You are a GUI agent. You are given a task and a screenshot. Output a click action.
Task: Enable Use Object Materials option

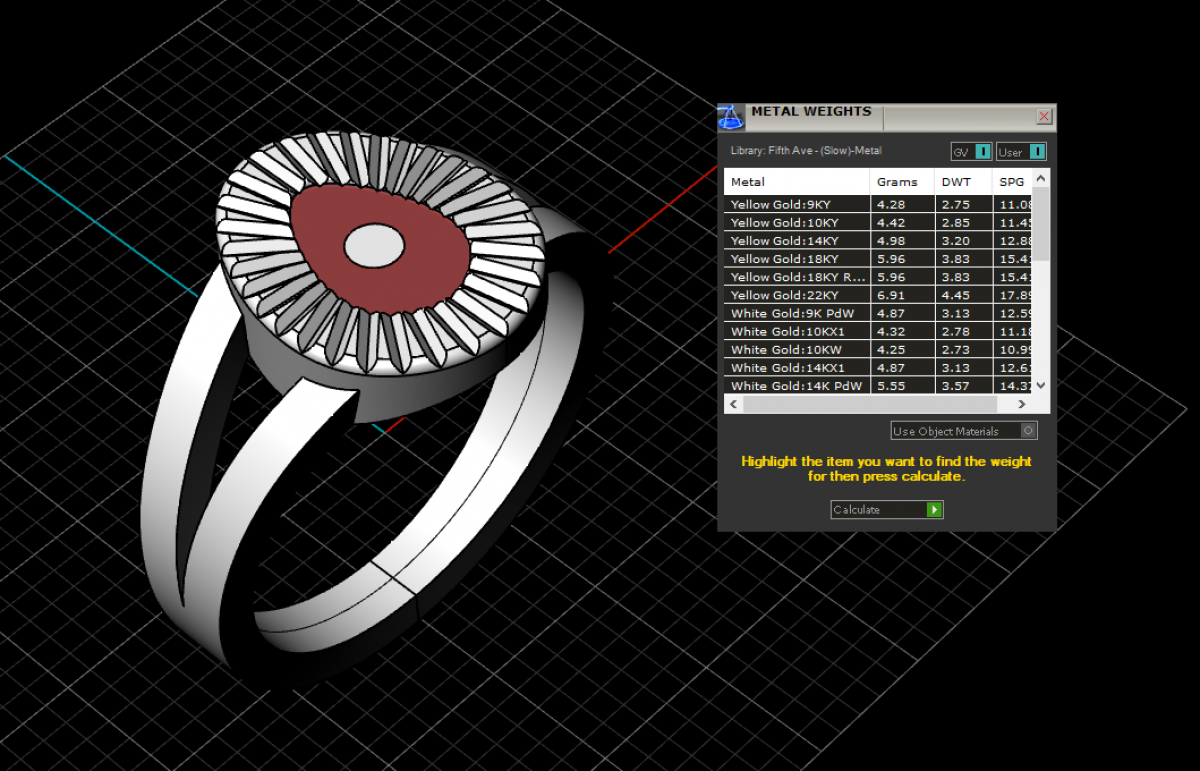pyautogui.click(x=1028, y=431)
